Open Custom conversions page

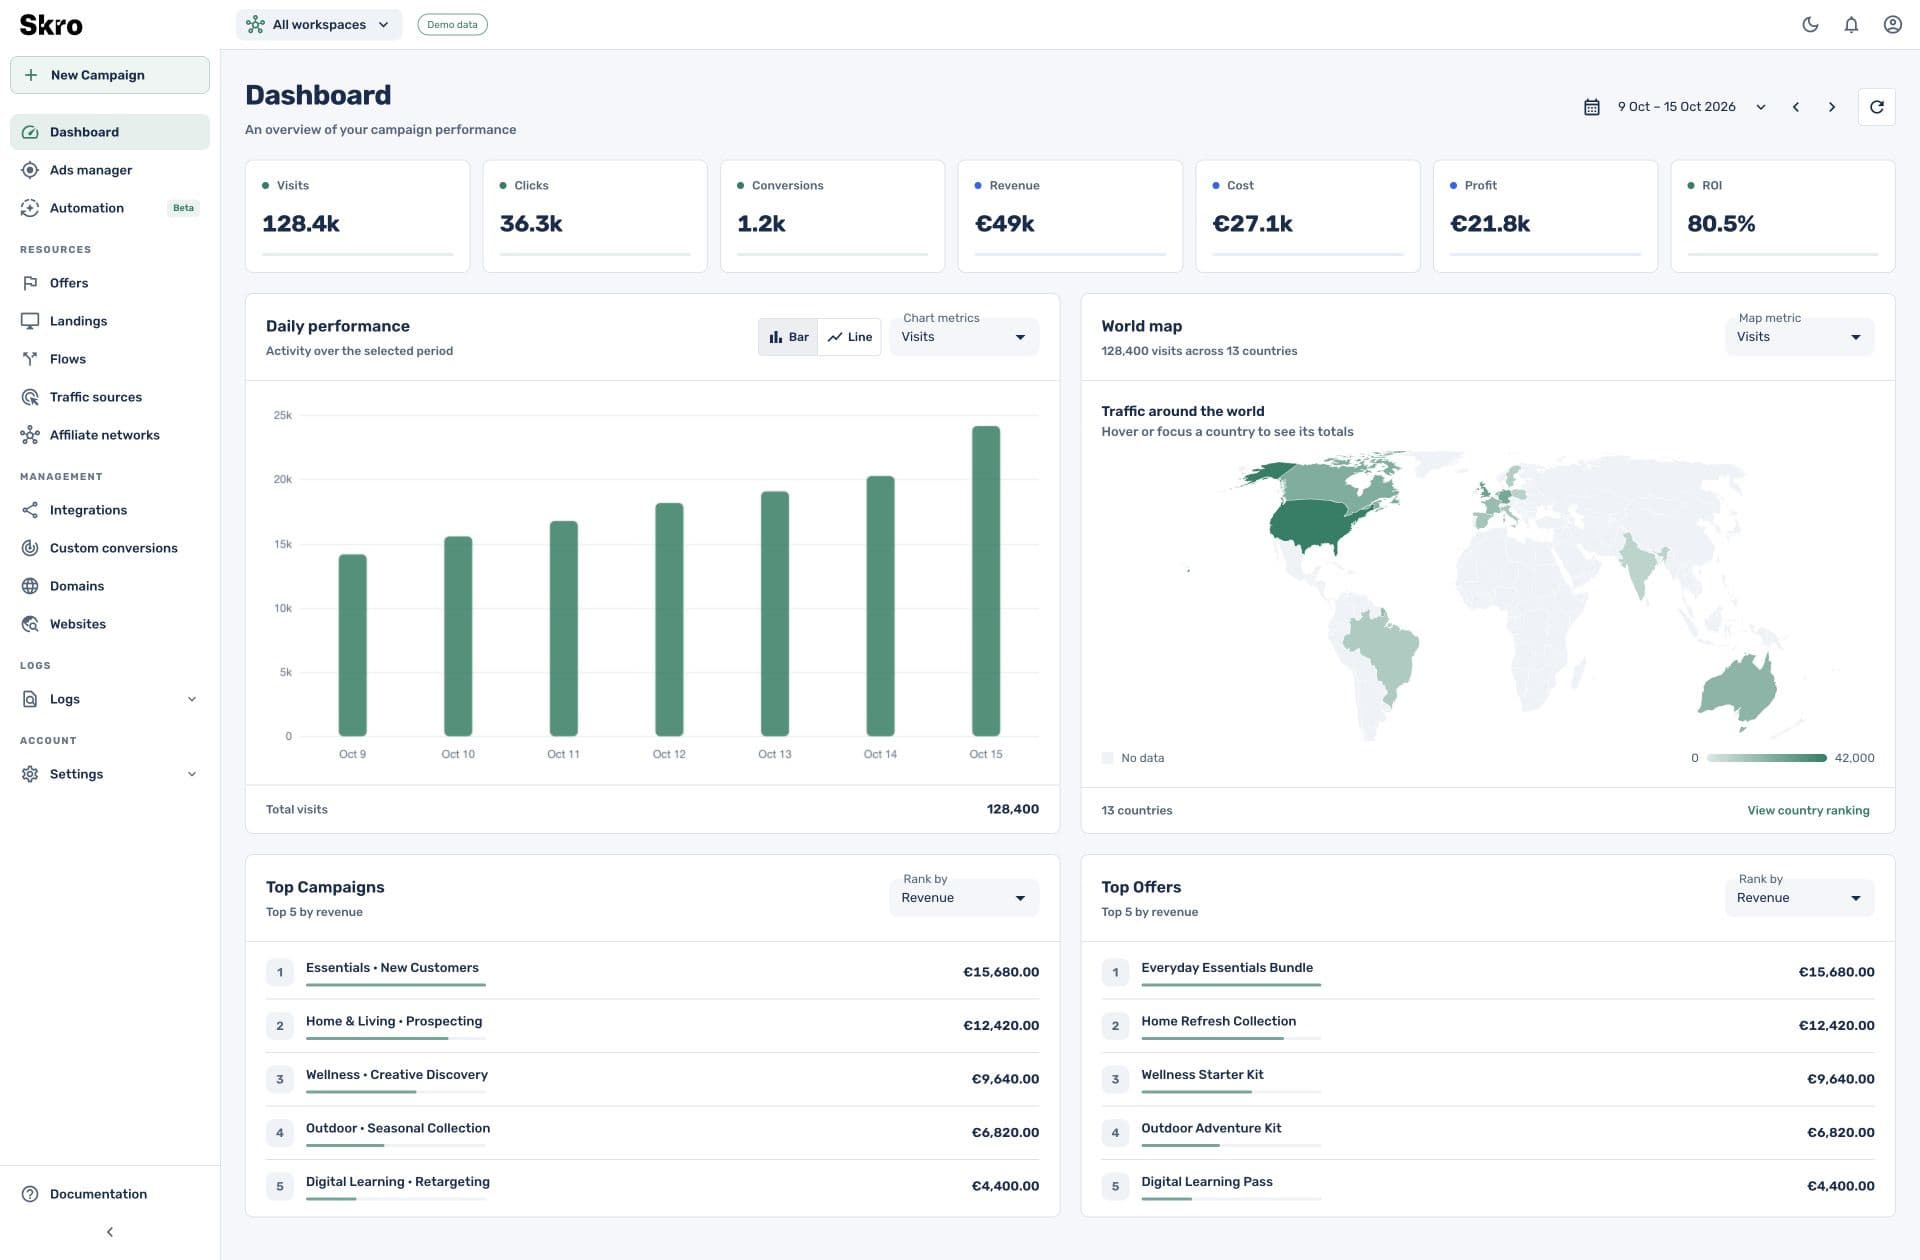110,548
